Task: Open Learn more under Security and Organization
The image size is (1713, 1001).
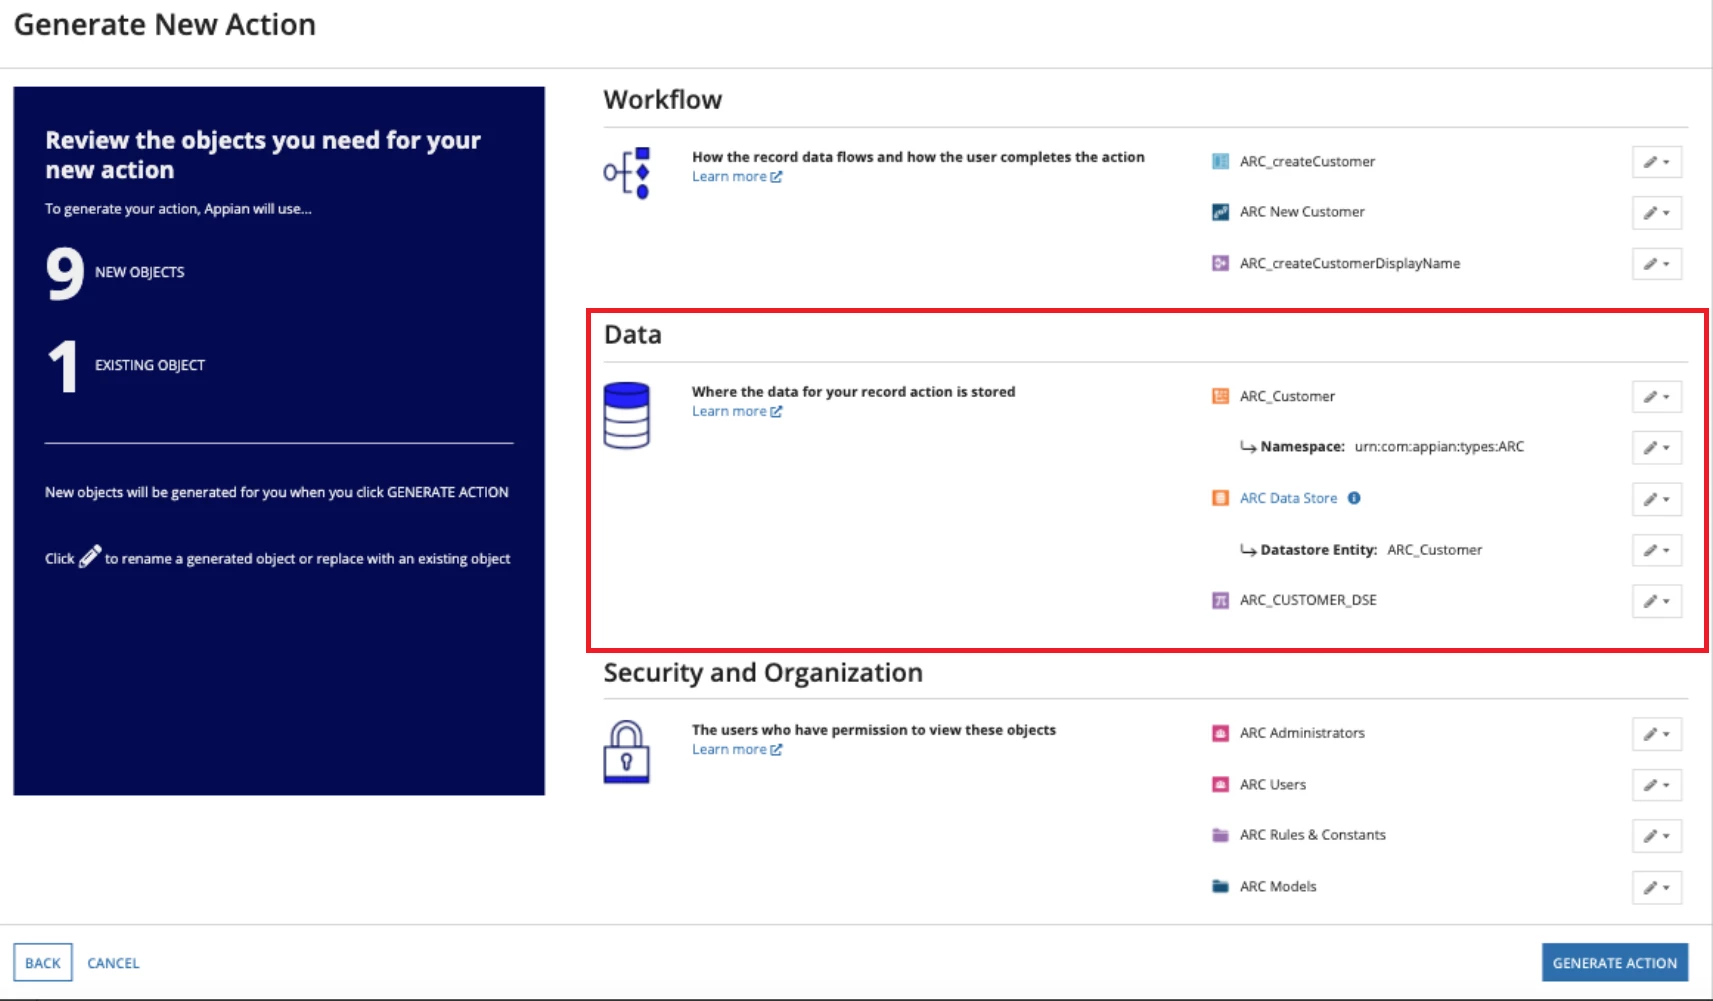Action: tap(737, 750)
